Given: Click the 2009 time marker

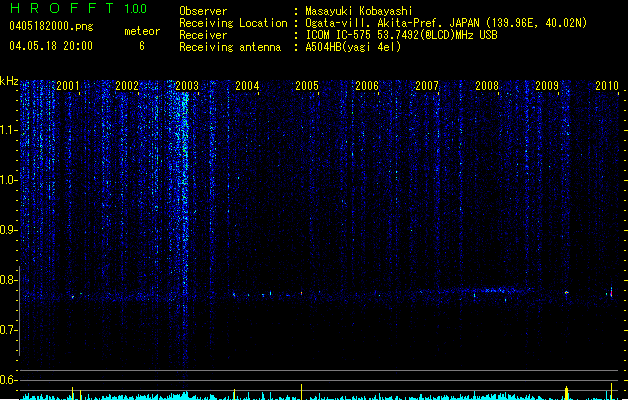Looking at the screenshot, I should point(547,85).
